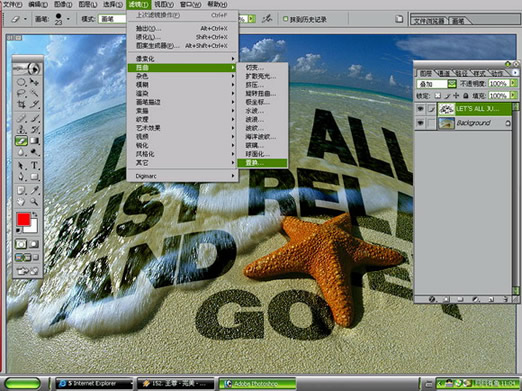Select the Crop tool

coord(21,105)
